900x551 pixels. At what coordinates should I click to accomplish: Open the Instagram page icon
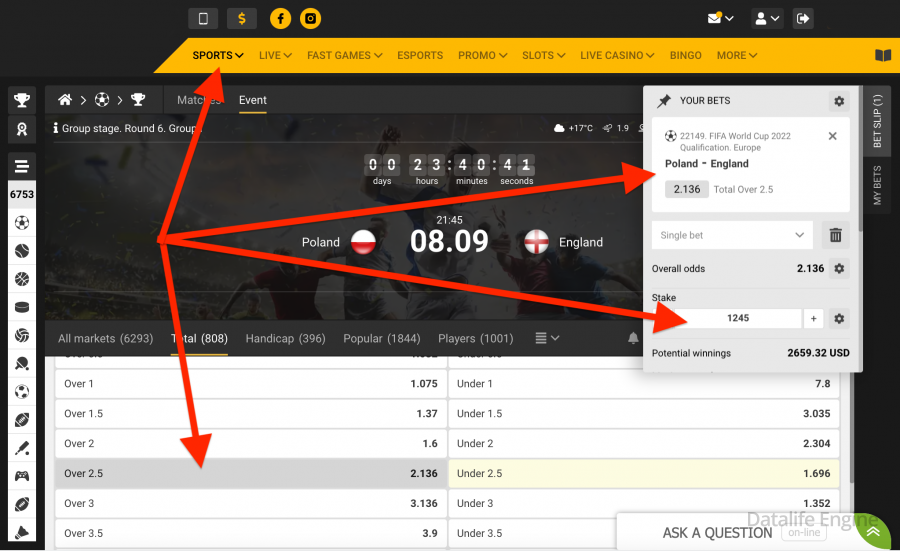click(x=311, y=18)
